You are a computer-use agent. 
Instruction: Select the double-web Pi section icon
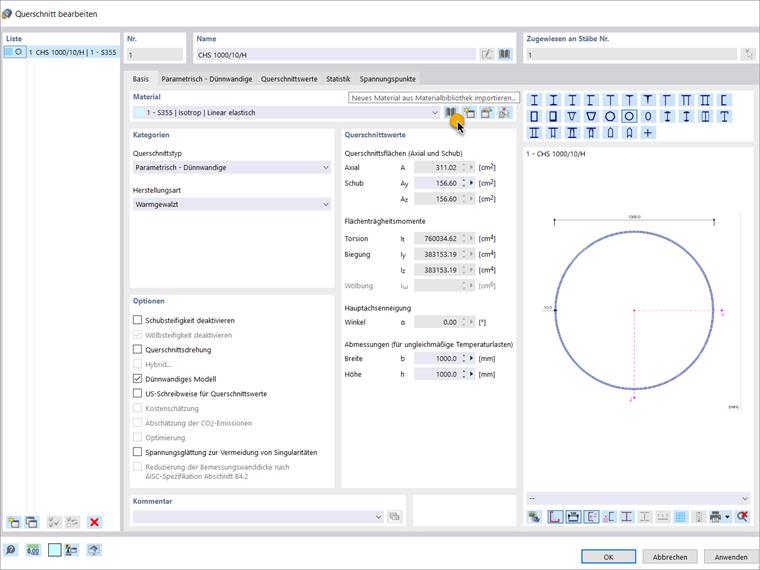pos(686,100)
